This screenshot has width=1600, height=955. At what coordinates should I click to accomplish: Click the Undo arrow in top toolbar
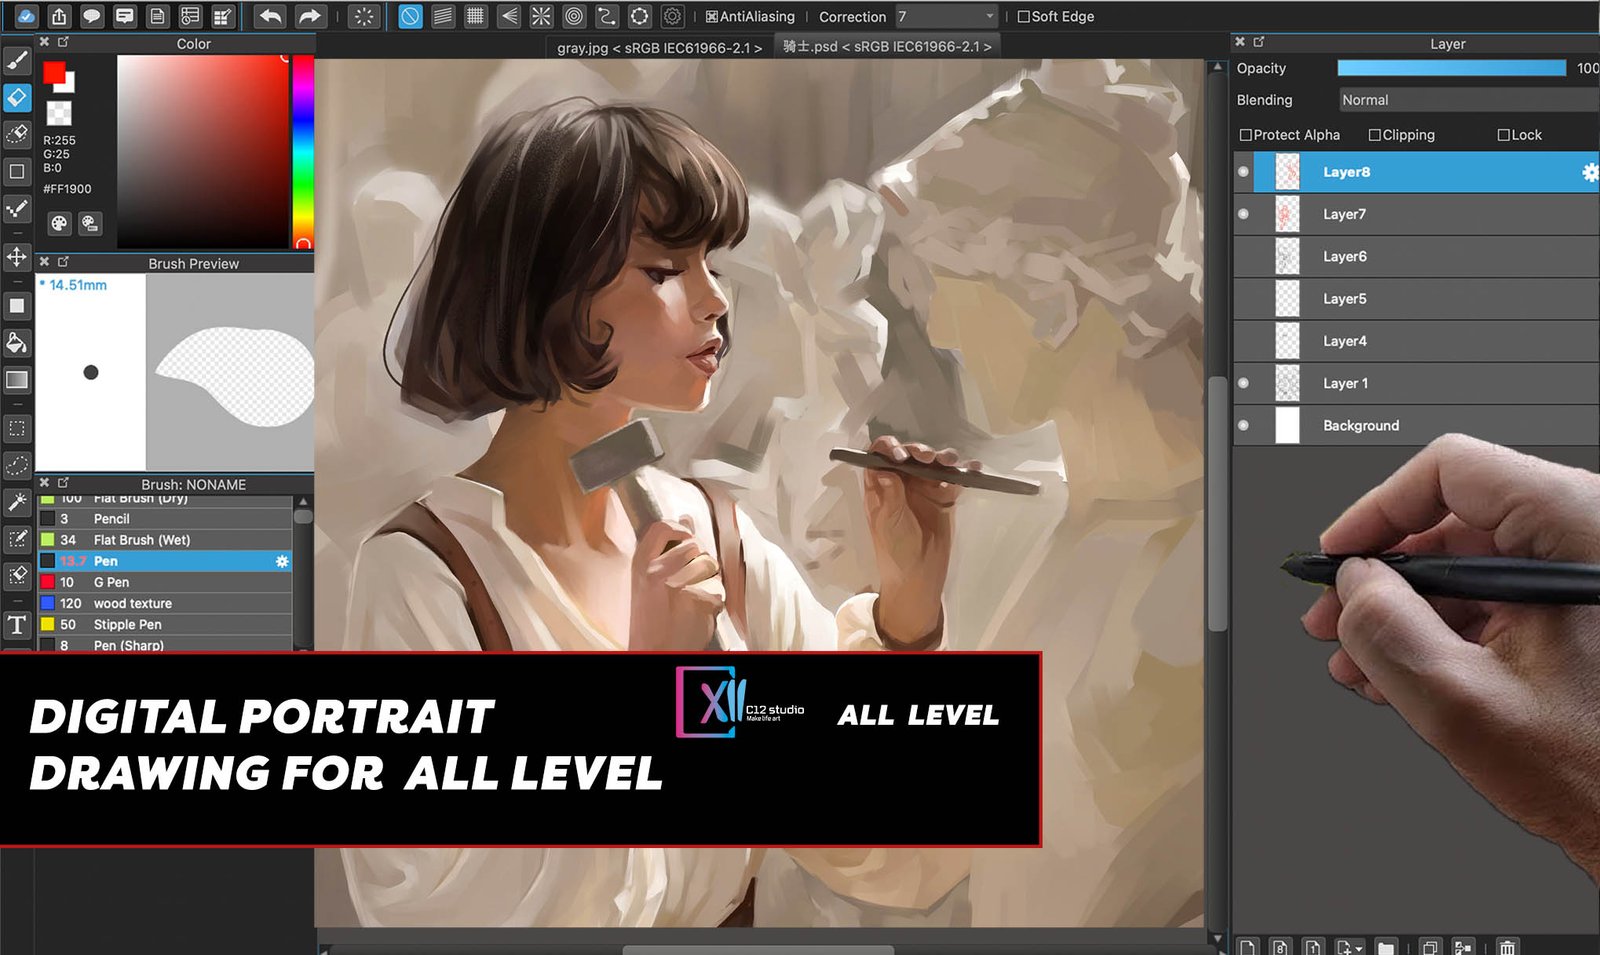point(270,16)
